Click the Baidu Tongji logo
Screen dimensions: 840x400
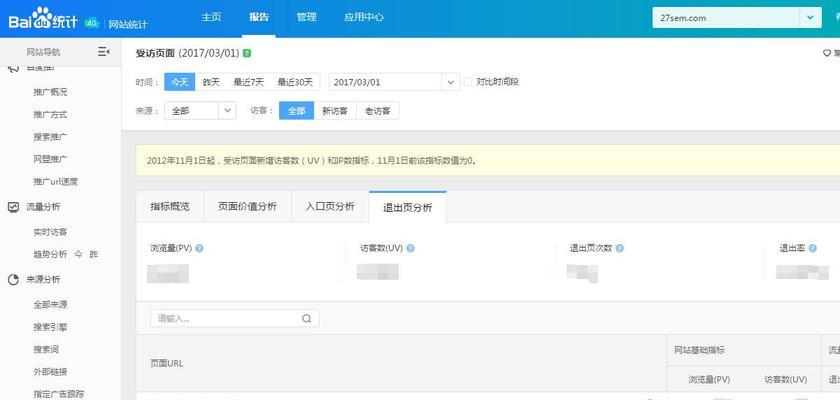43,19
